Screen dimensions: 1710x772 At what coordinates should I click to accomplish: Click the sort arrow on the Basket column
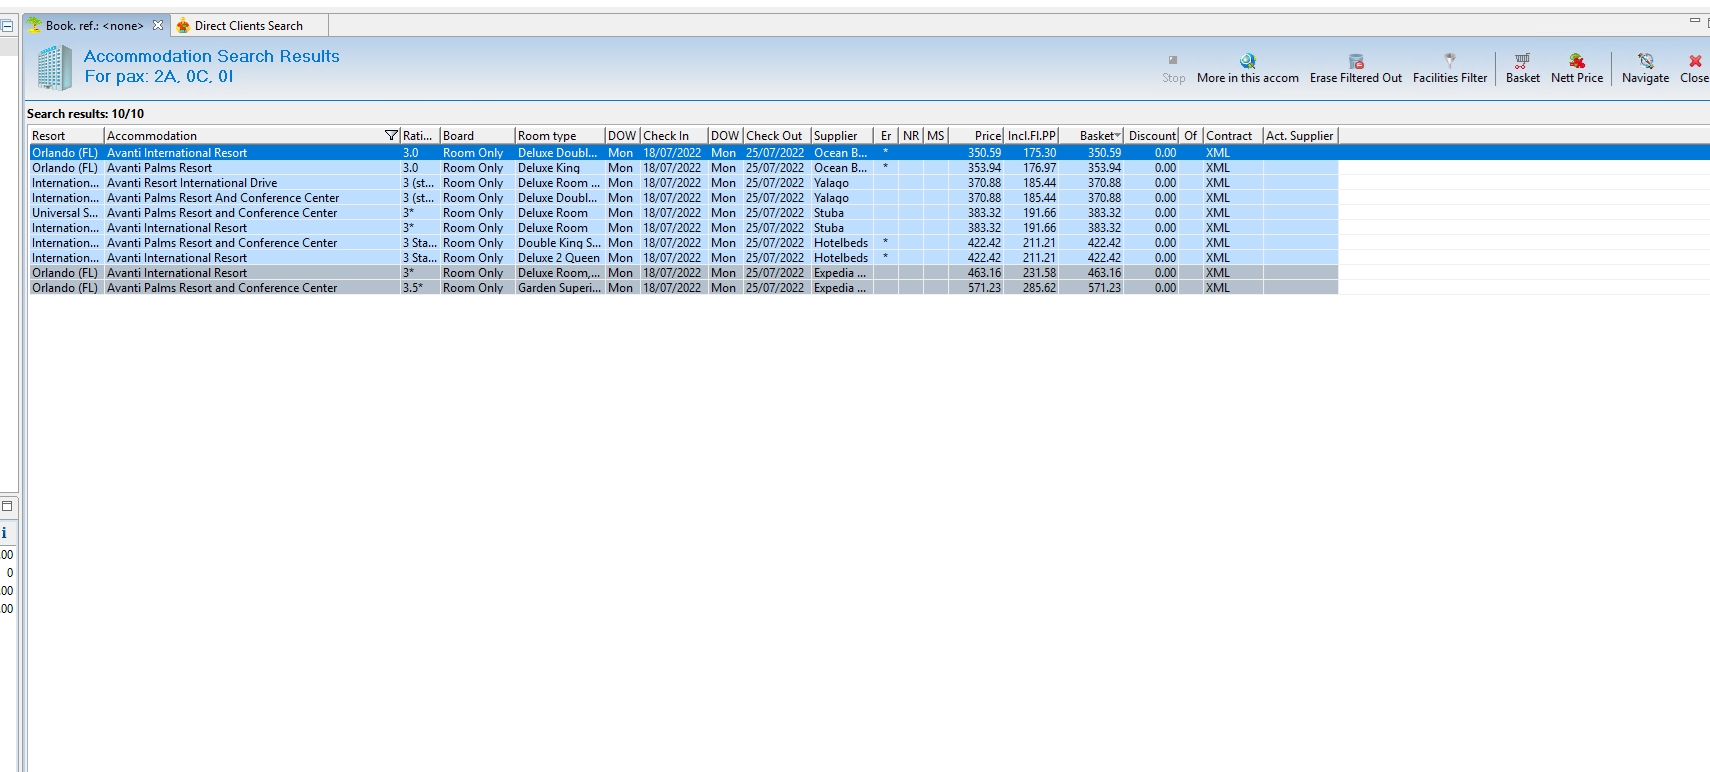coord(1117,136)
